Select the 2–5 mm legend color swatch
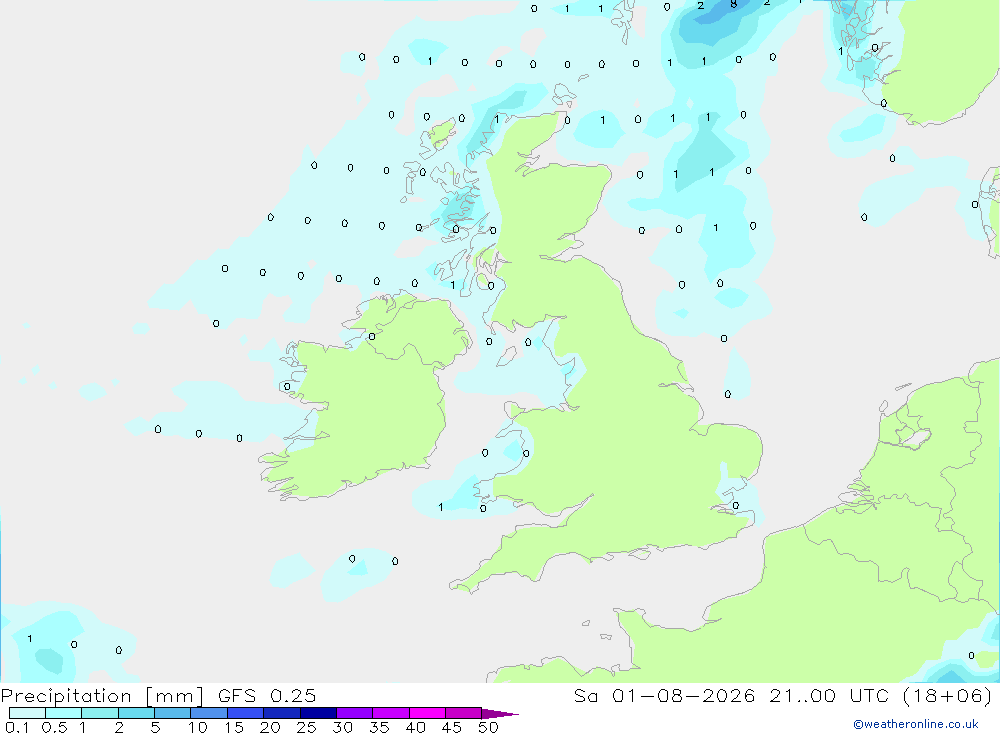Viewport: 1000px width, 733px height. pos(136,713)
